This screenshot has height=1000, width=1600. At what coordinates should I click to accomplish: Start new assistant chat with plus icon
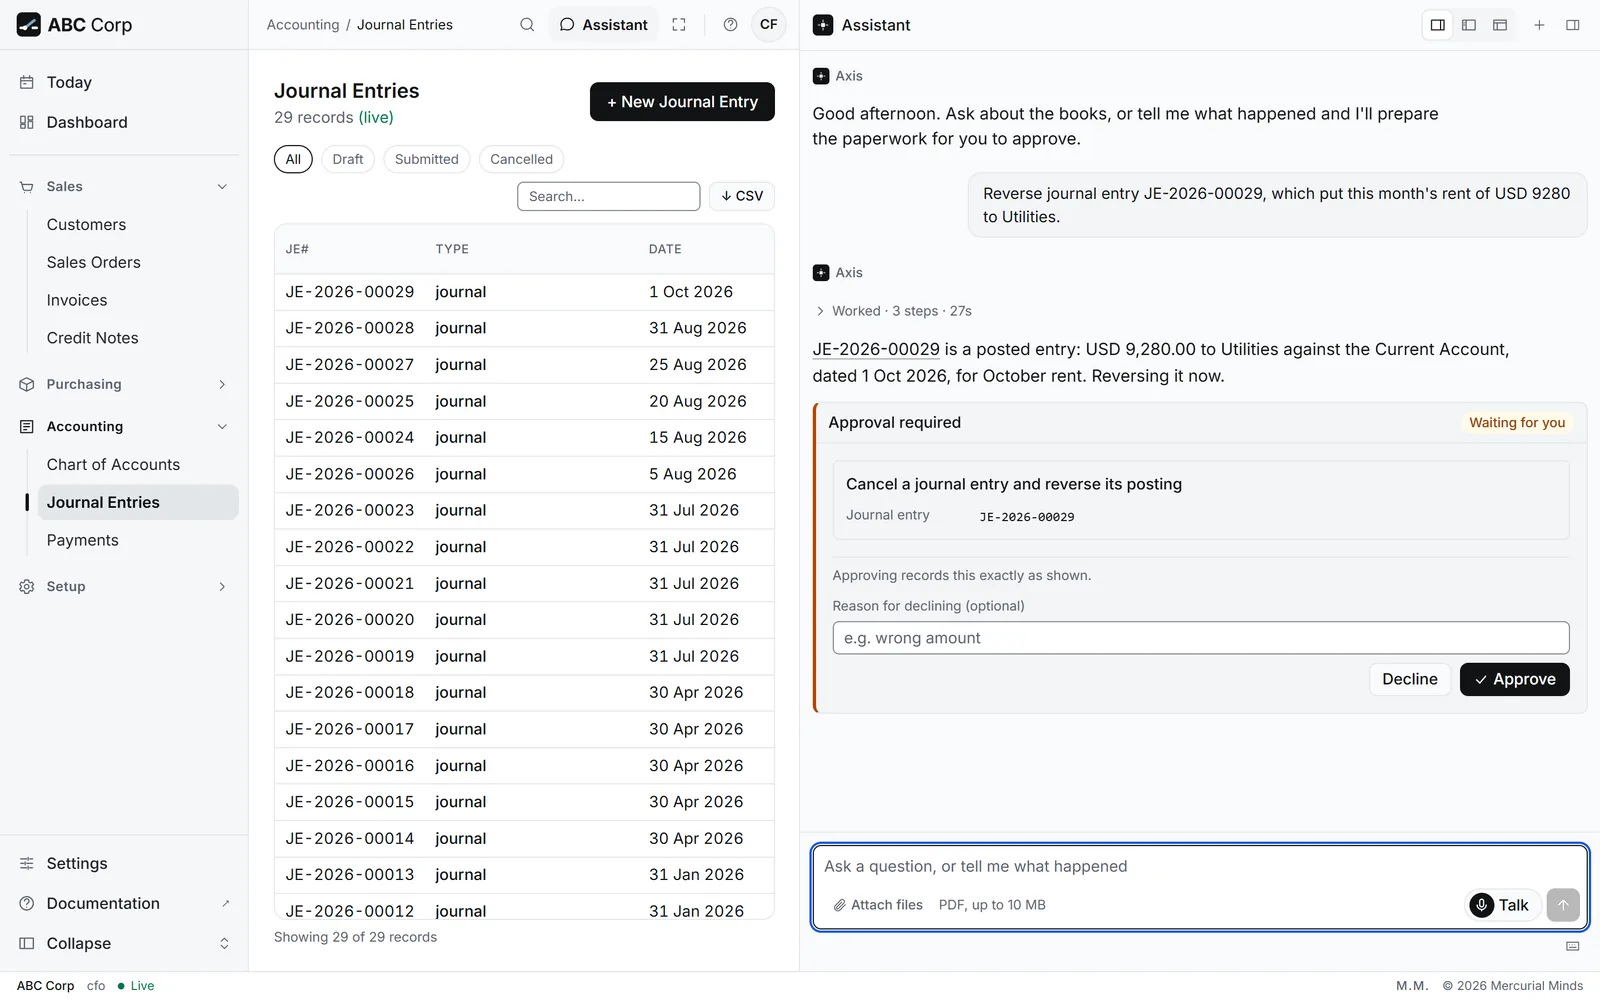(x=1540, y=25)
